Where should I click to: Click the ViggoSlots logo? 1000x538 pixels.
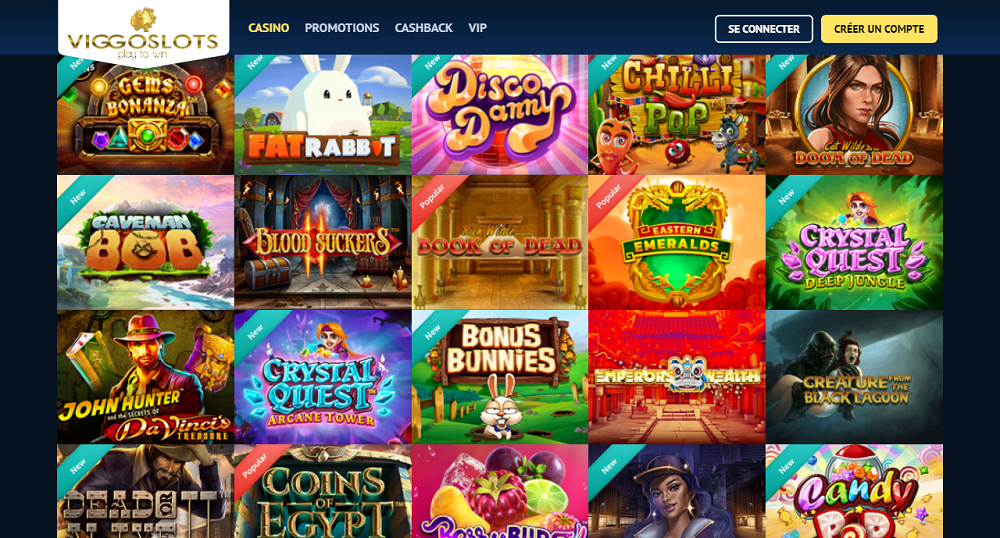[x=143, y=34]
